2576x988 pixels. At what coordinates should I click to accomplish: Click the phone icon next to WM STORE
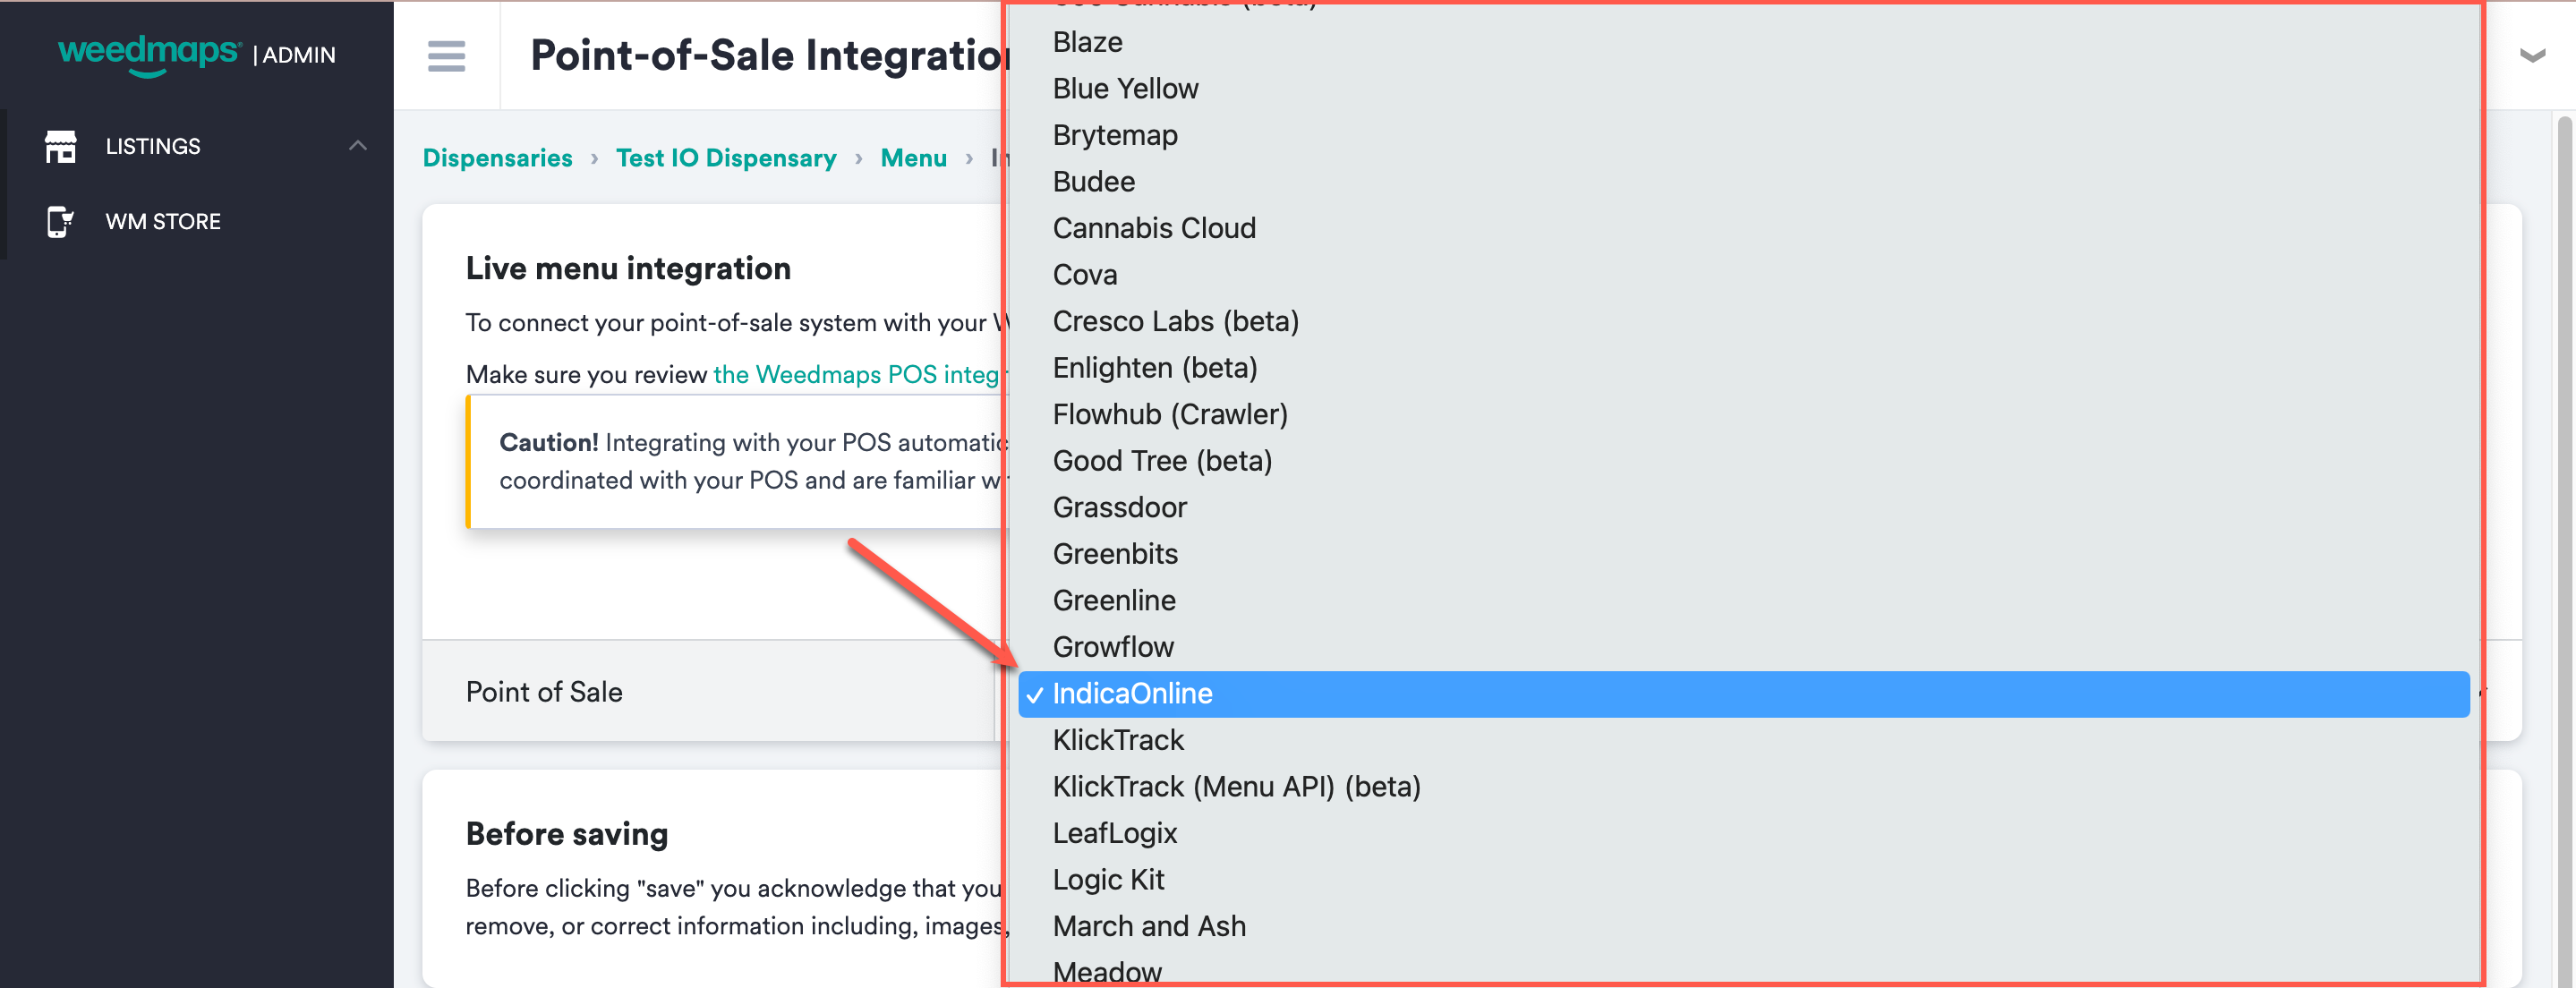pos(61,221)
